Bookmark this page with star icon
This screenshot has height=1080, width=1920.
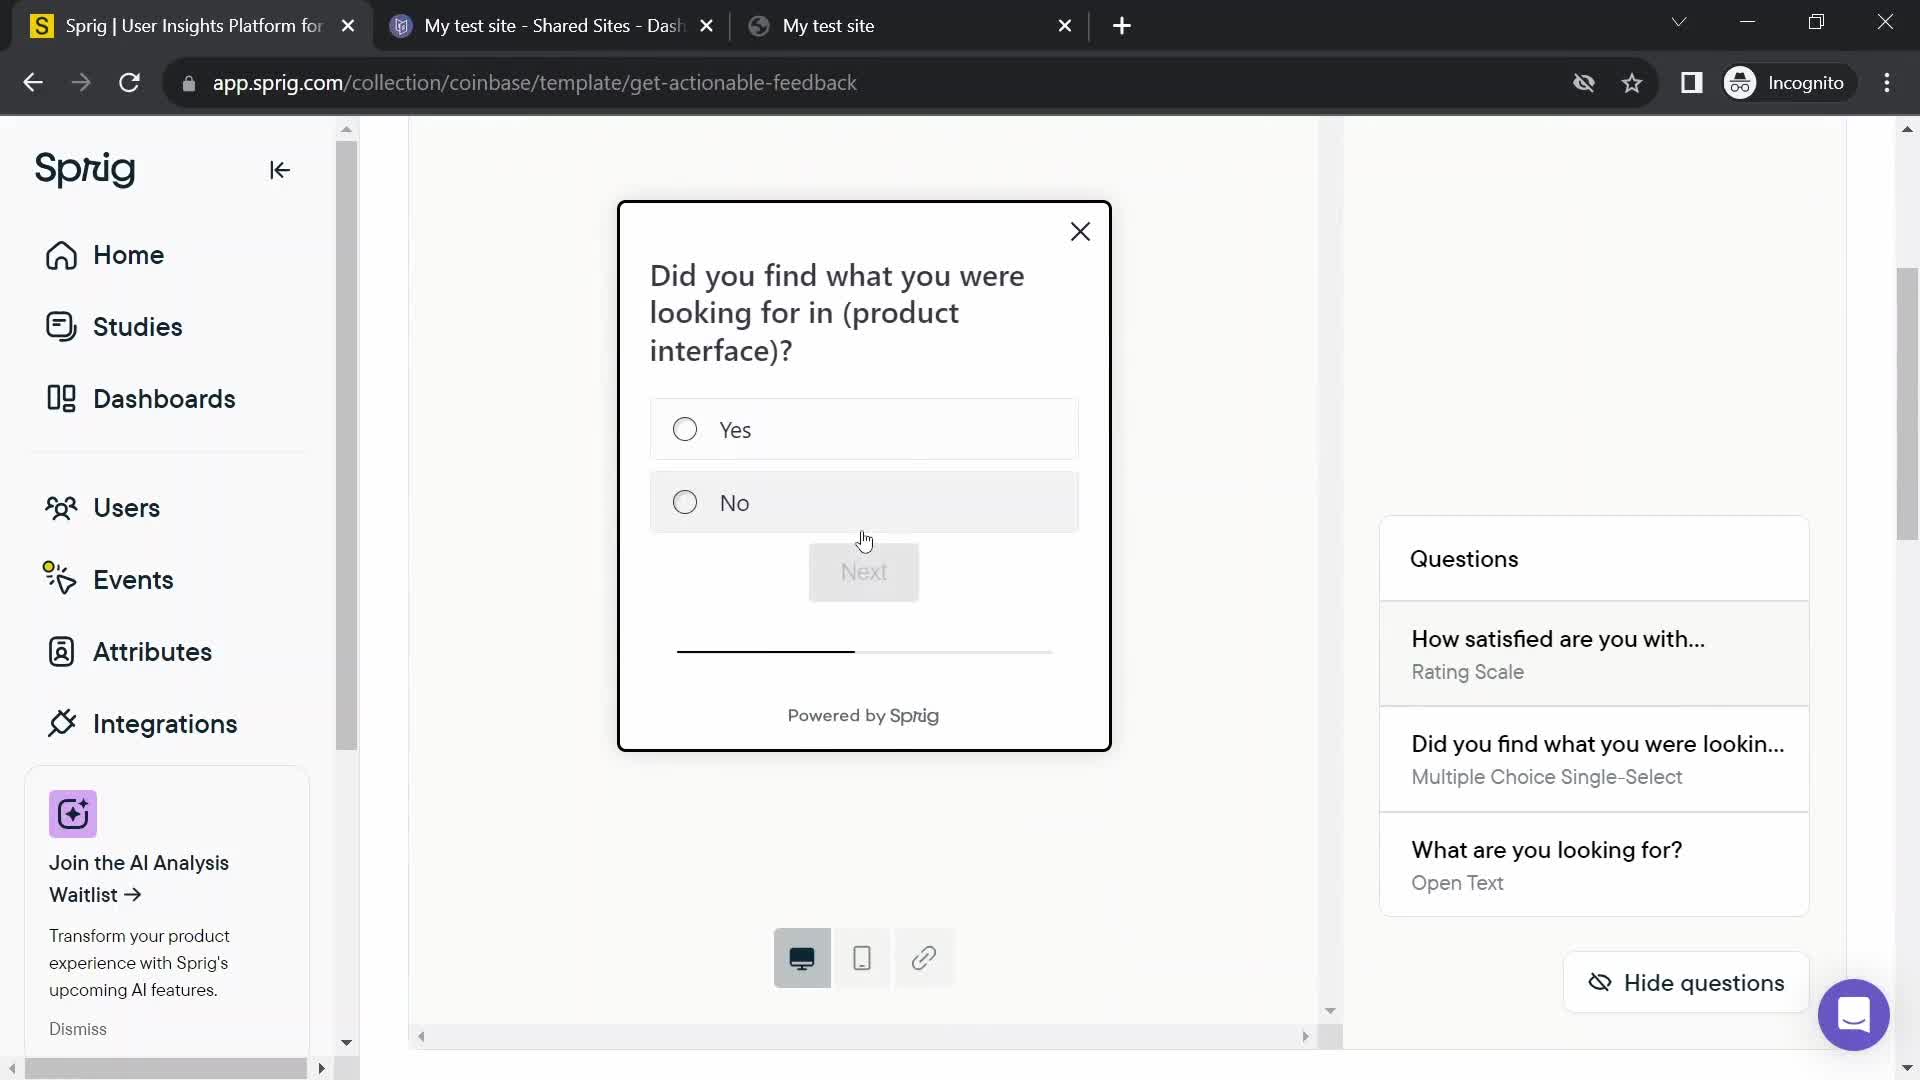[x=1632, y=83]
